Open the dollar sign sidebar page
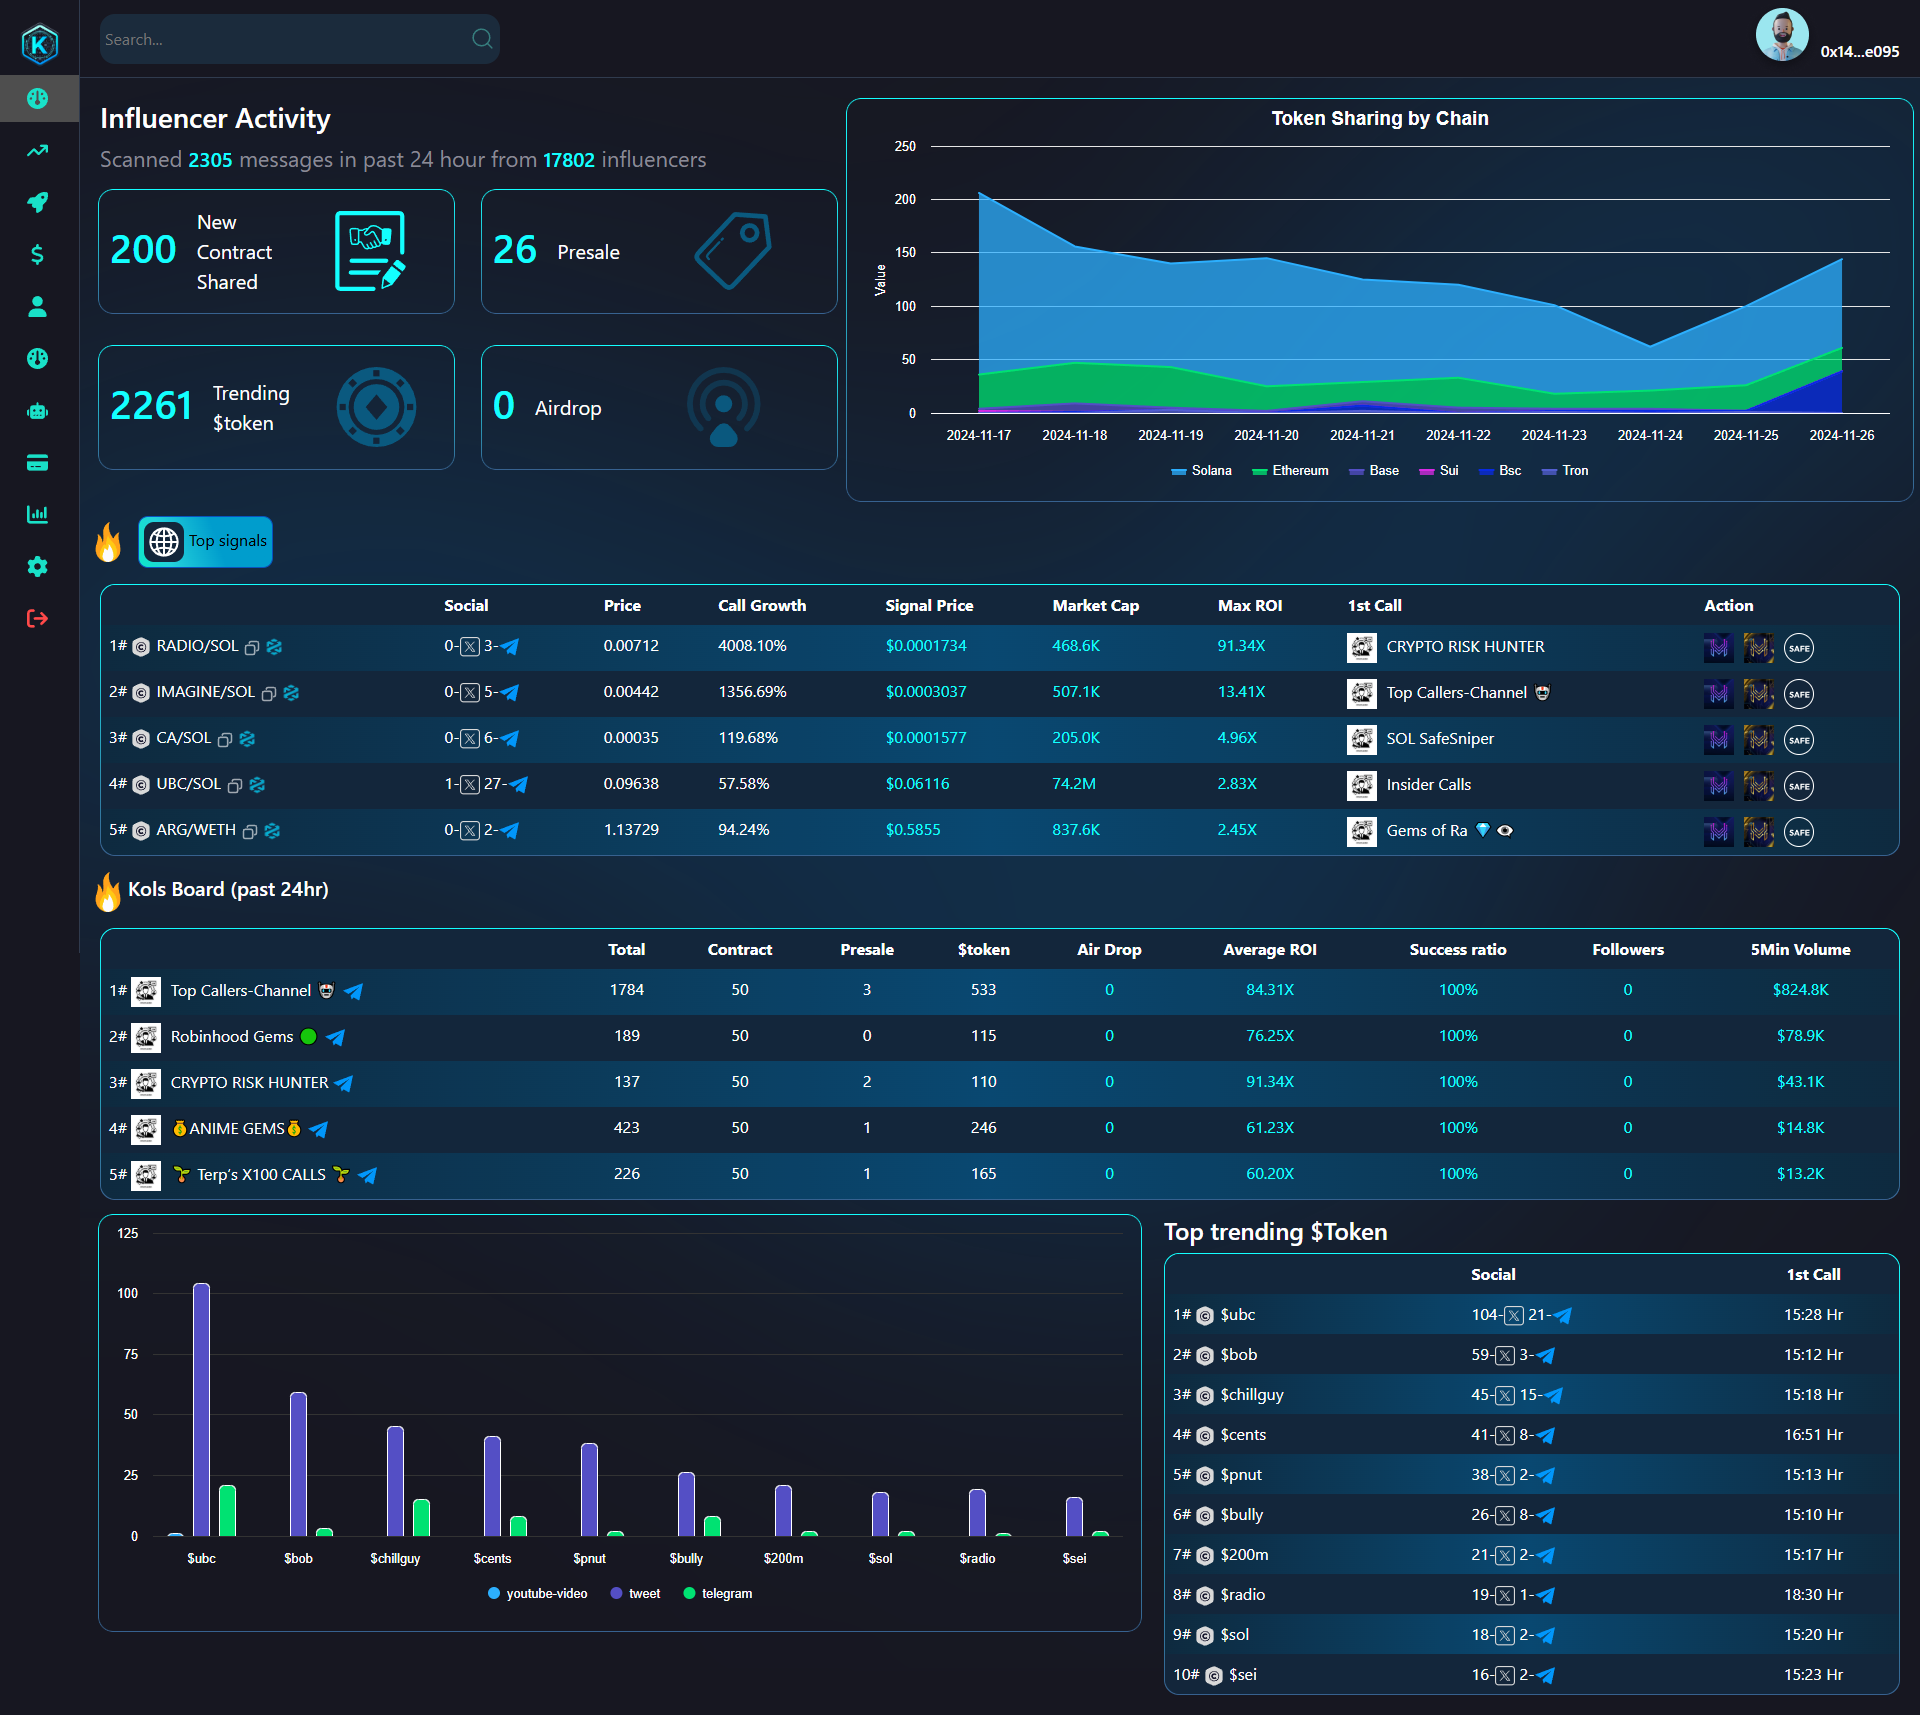This screenshot has width=1920, height=1715. [37, 255]
